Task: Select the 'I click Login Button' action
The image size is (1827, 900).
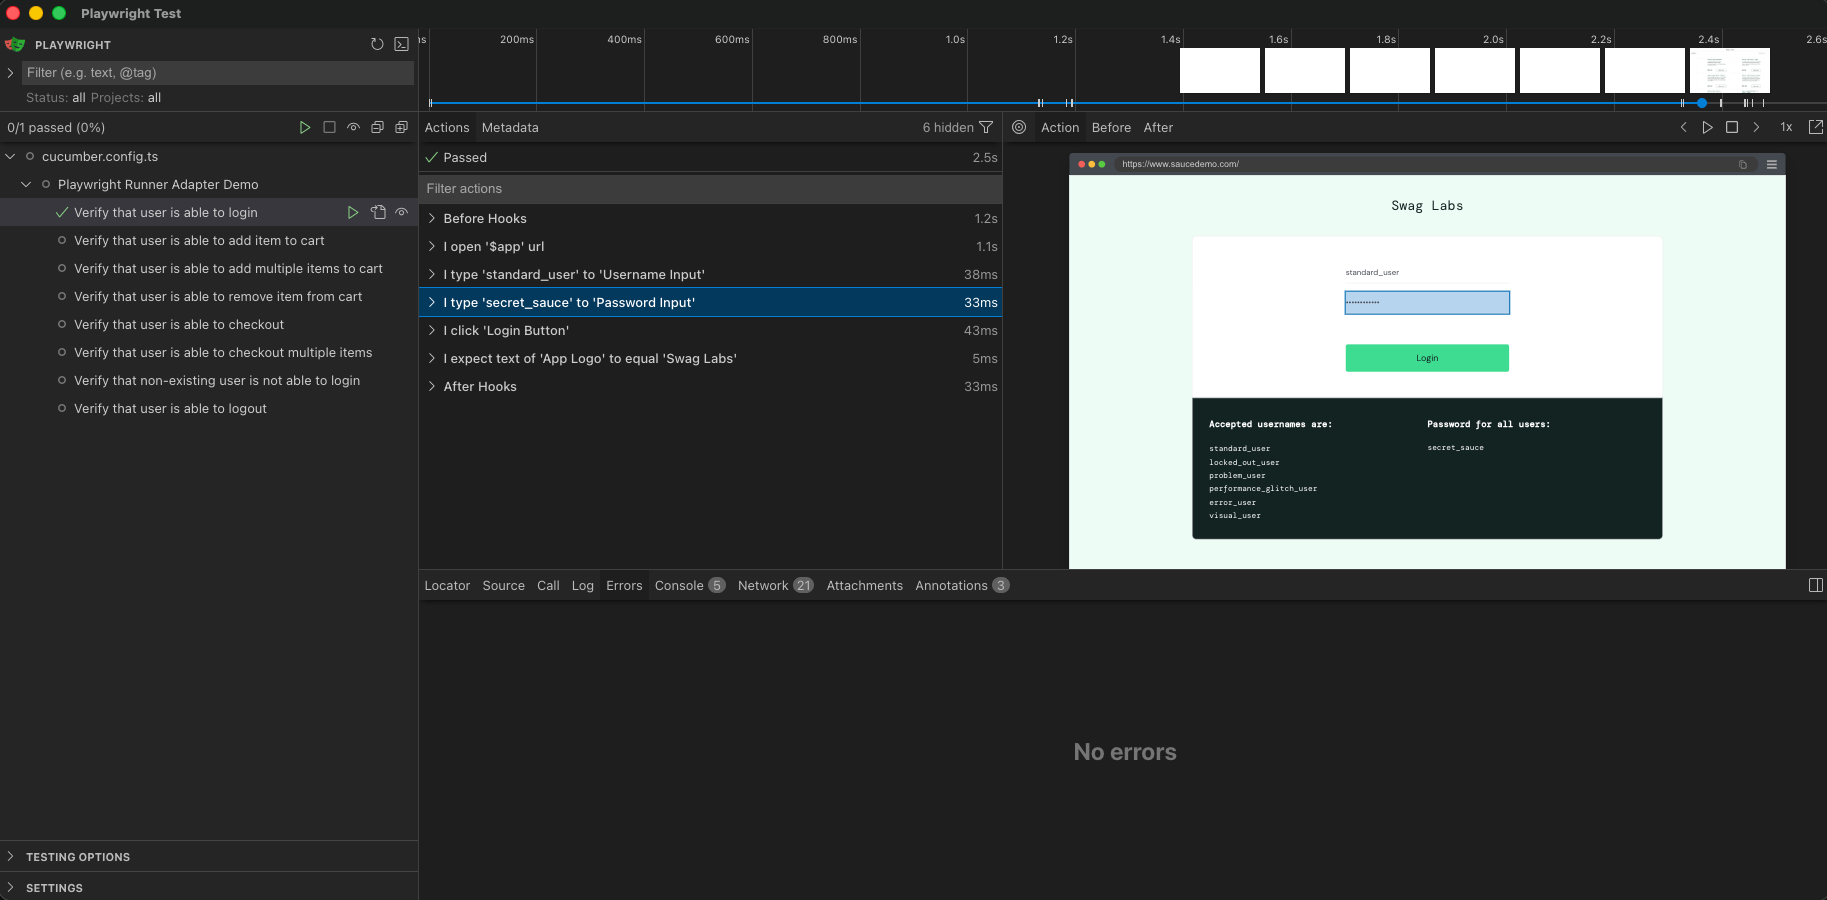Action: click(710, 330)
